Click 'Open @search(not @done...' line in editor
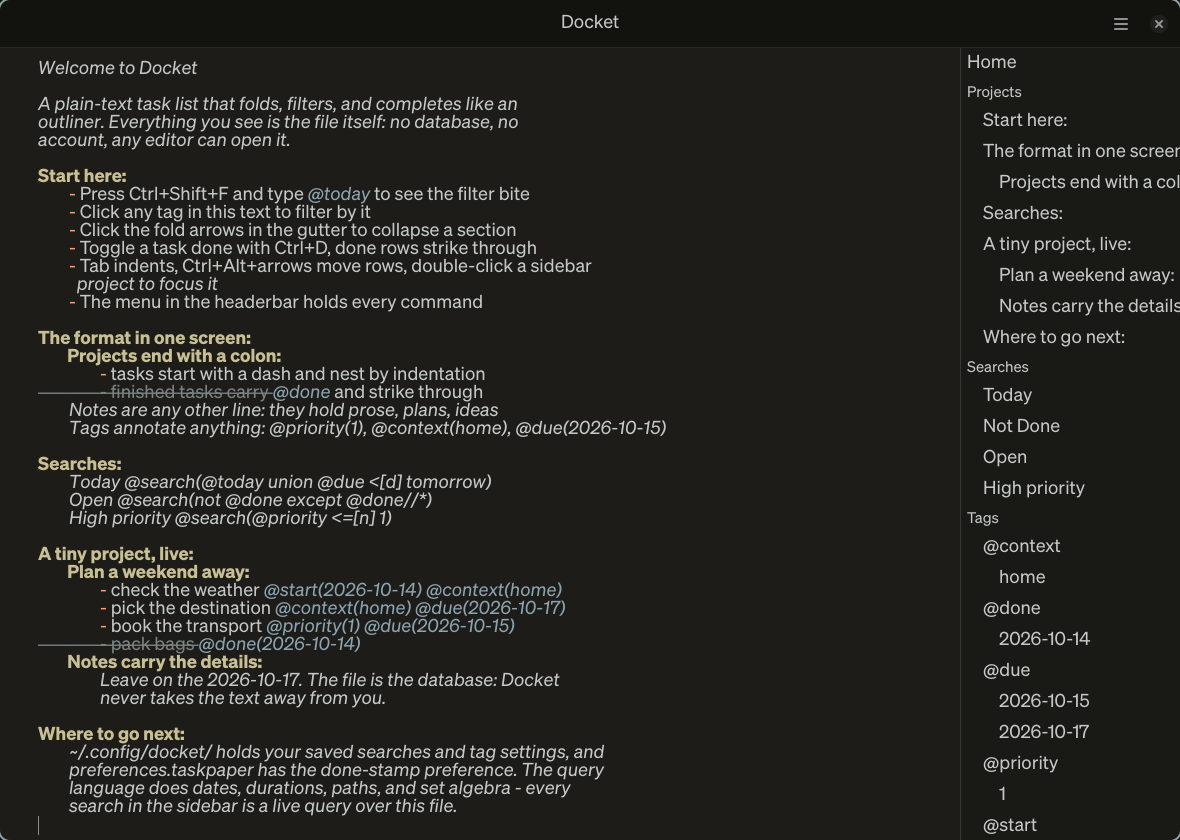Image resolution: width=1180 pixels, height=840 pixels. click(x=251, y=501)
